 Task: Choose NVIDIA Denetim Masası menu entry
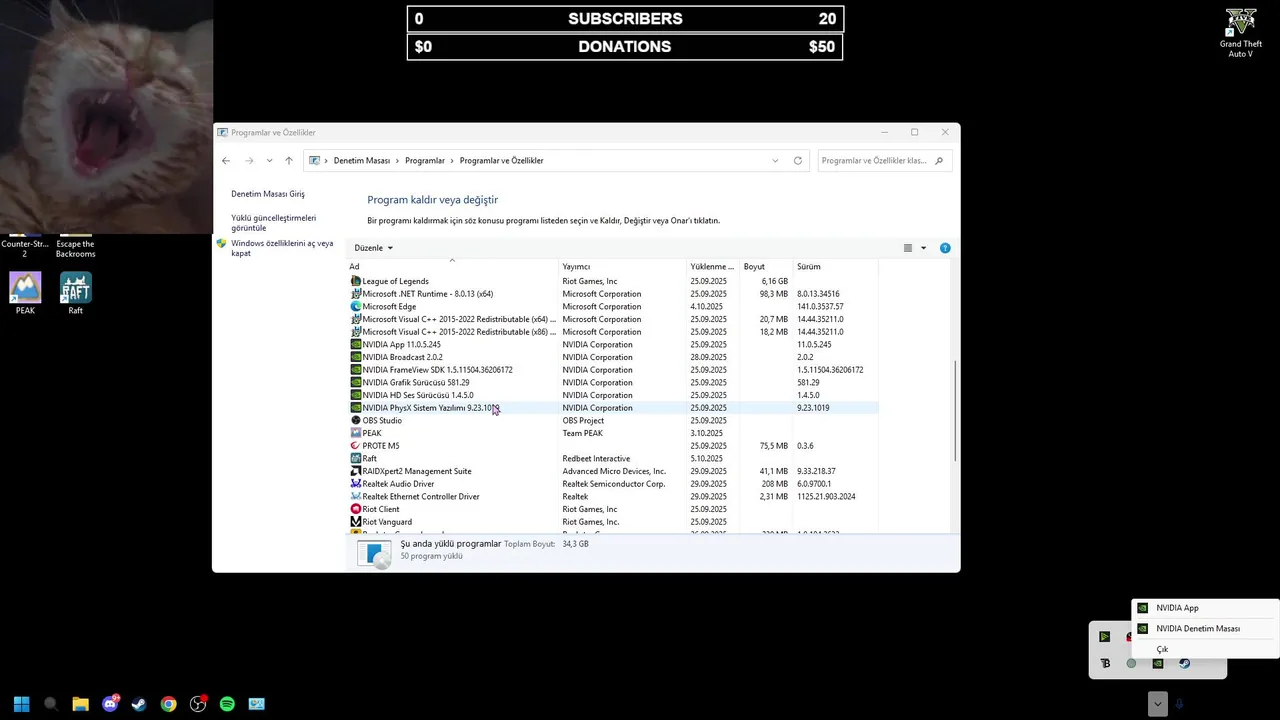1205,629
